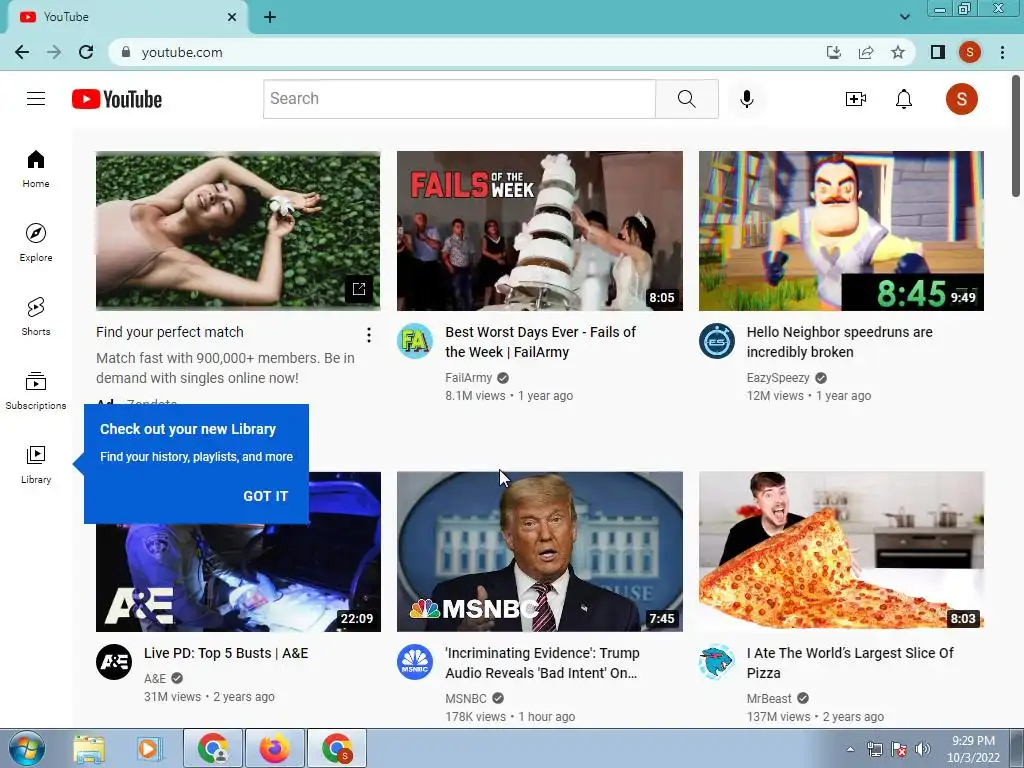This screenshot has height=768, width=1024.
Task: Open Library in sidebar
Action: (x=36, y=464)
